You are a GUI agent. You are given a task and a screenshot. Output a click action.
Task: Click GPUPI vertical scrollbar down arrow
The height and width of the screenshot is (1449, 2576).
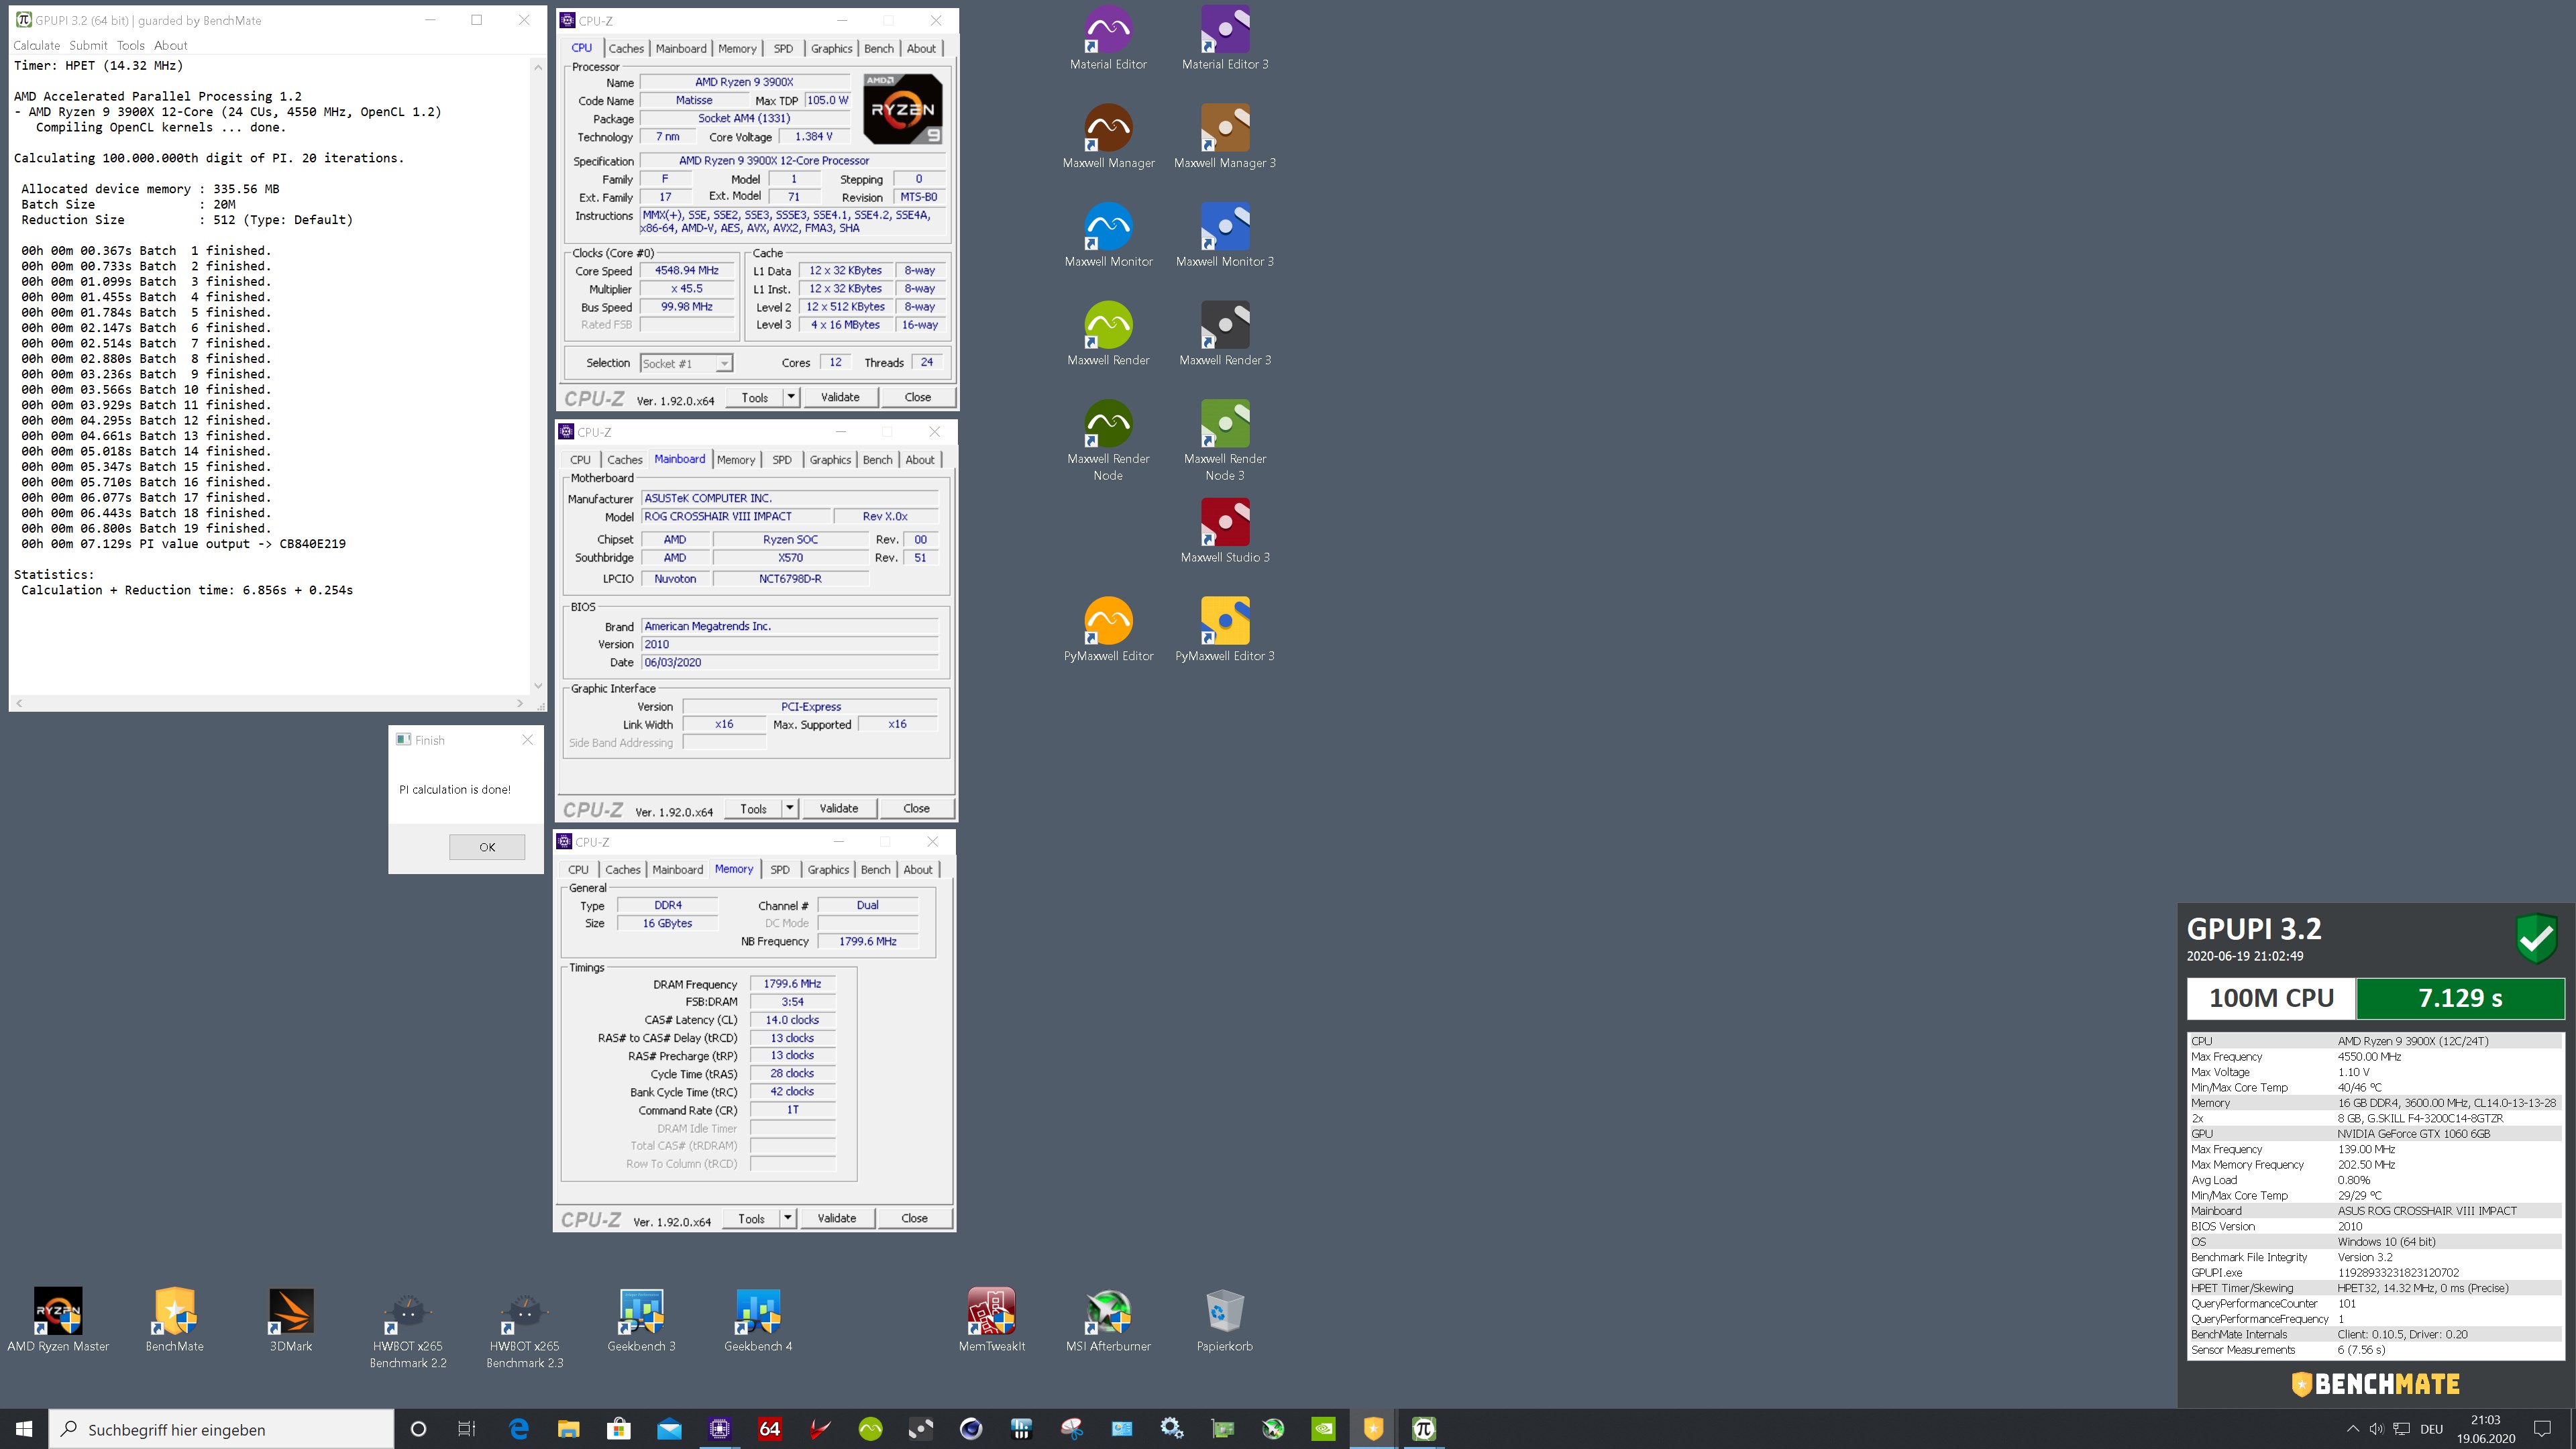[x=538, y=686]
